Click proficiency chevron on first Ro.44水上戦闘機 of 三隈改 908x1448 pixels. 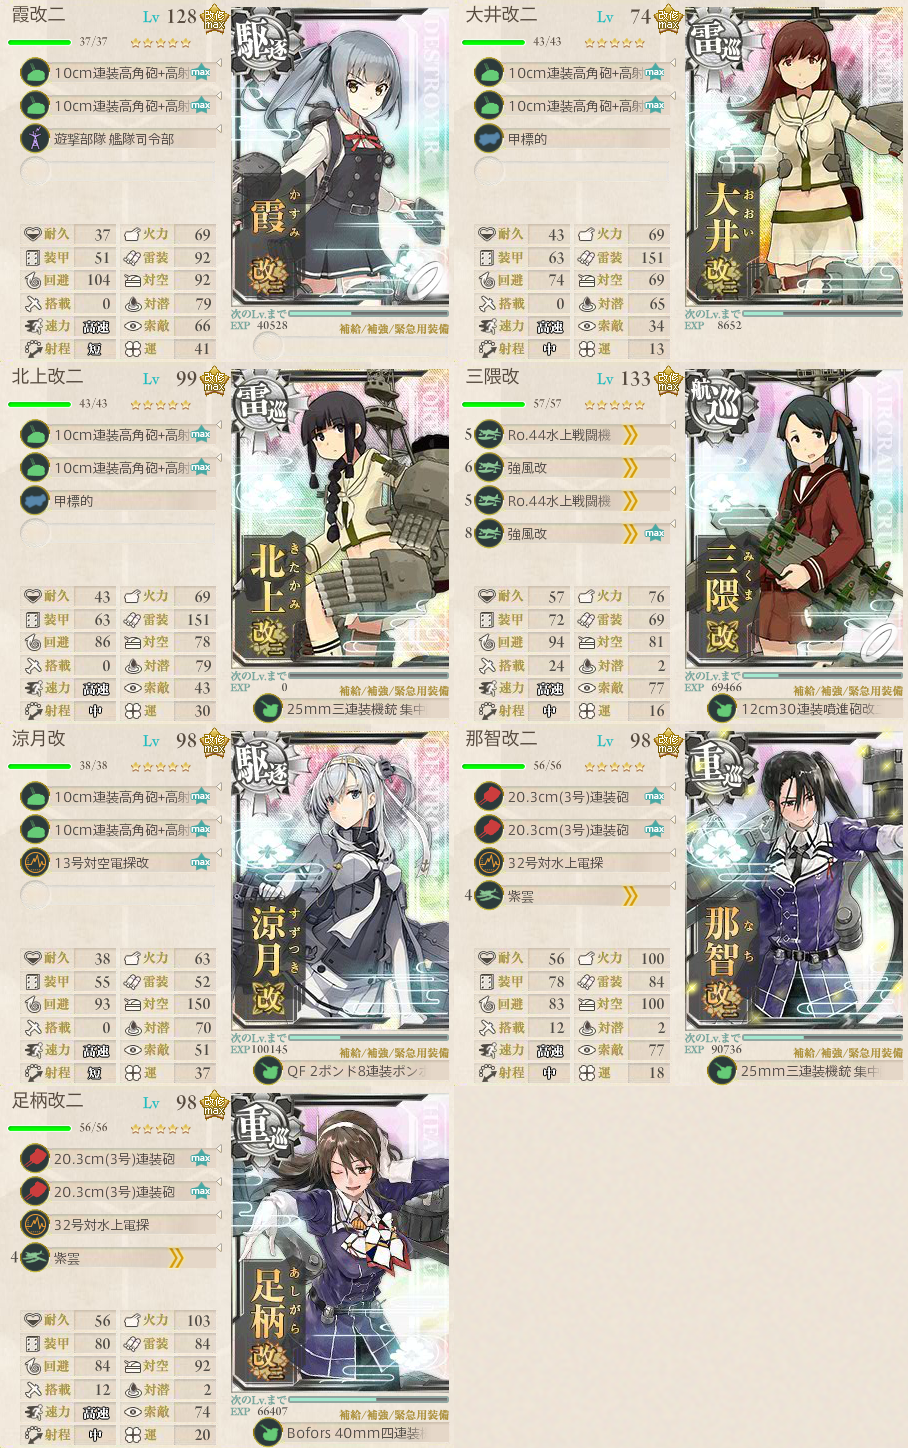(630, 435)
